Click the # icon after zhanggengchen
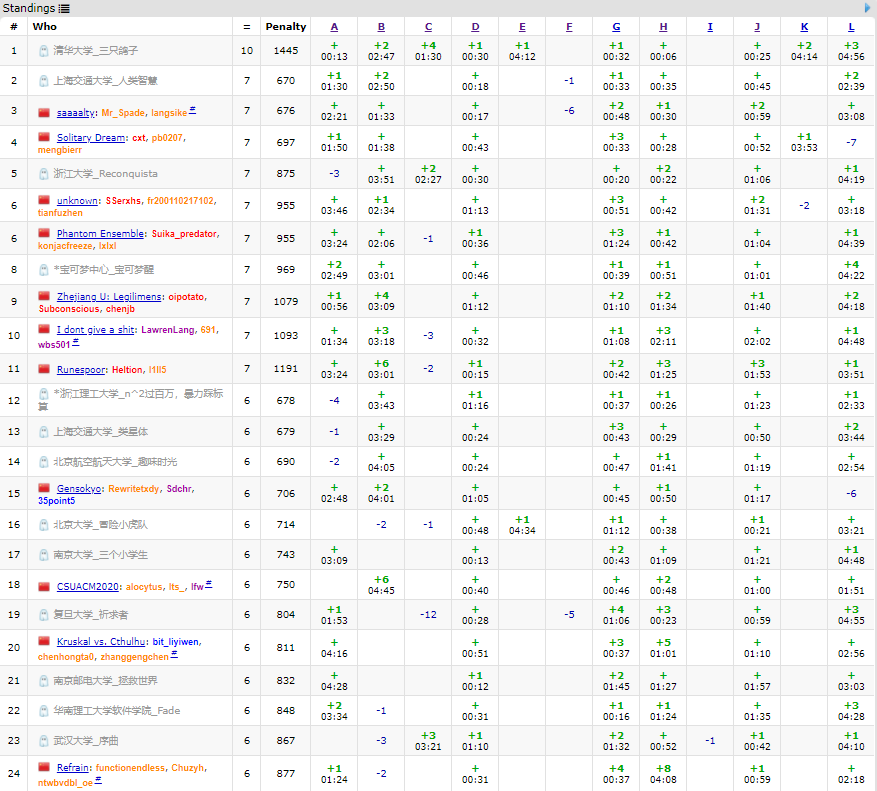The height and width of the screenshot is (791, 877). pyautogui.click(x=174, y=656)
